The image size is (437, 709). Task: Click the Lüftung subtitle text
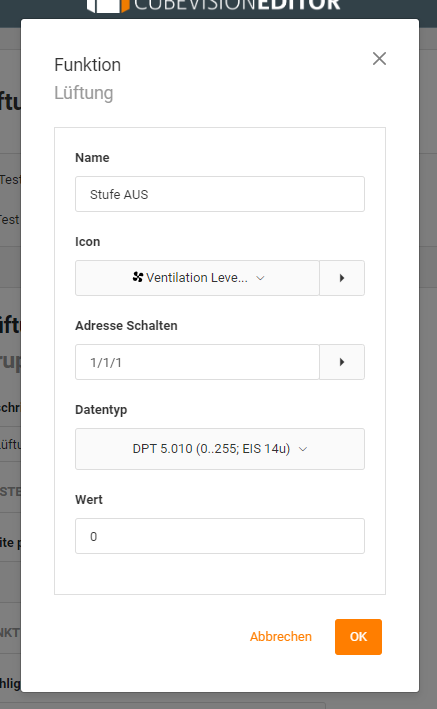tap(84, 93)
